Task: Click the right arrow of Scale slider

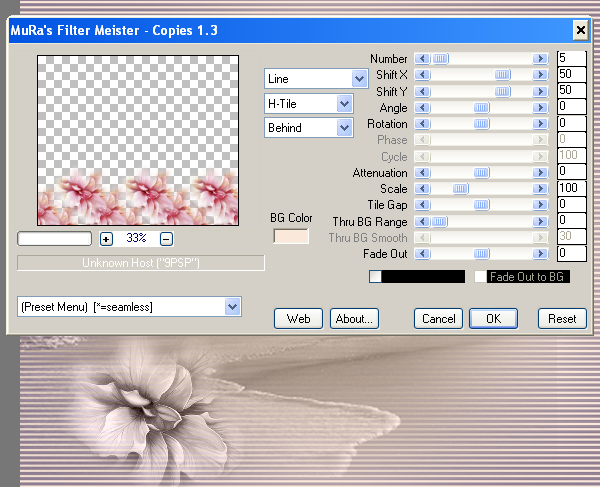Action: [540, 189]
